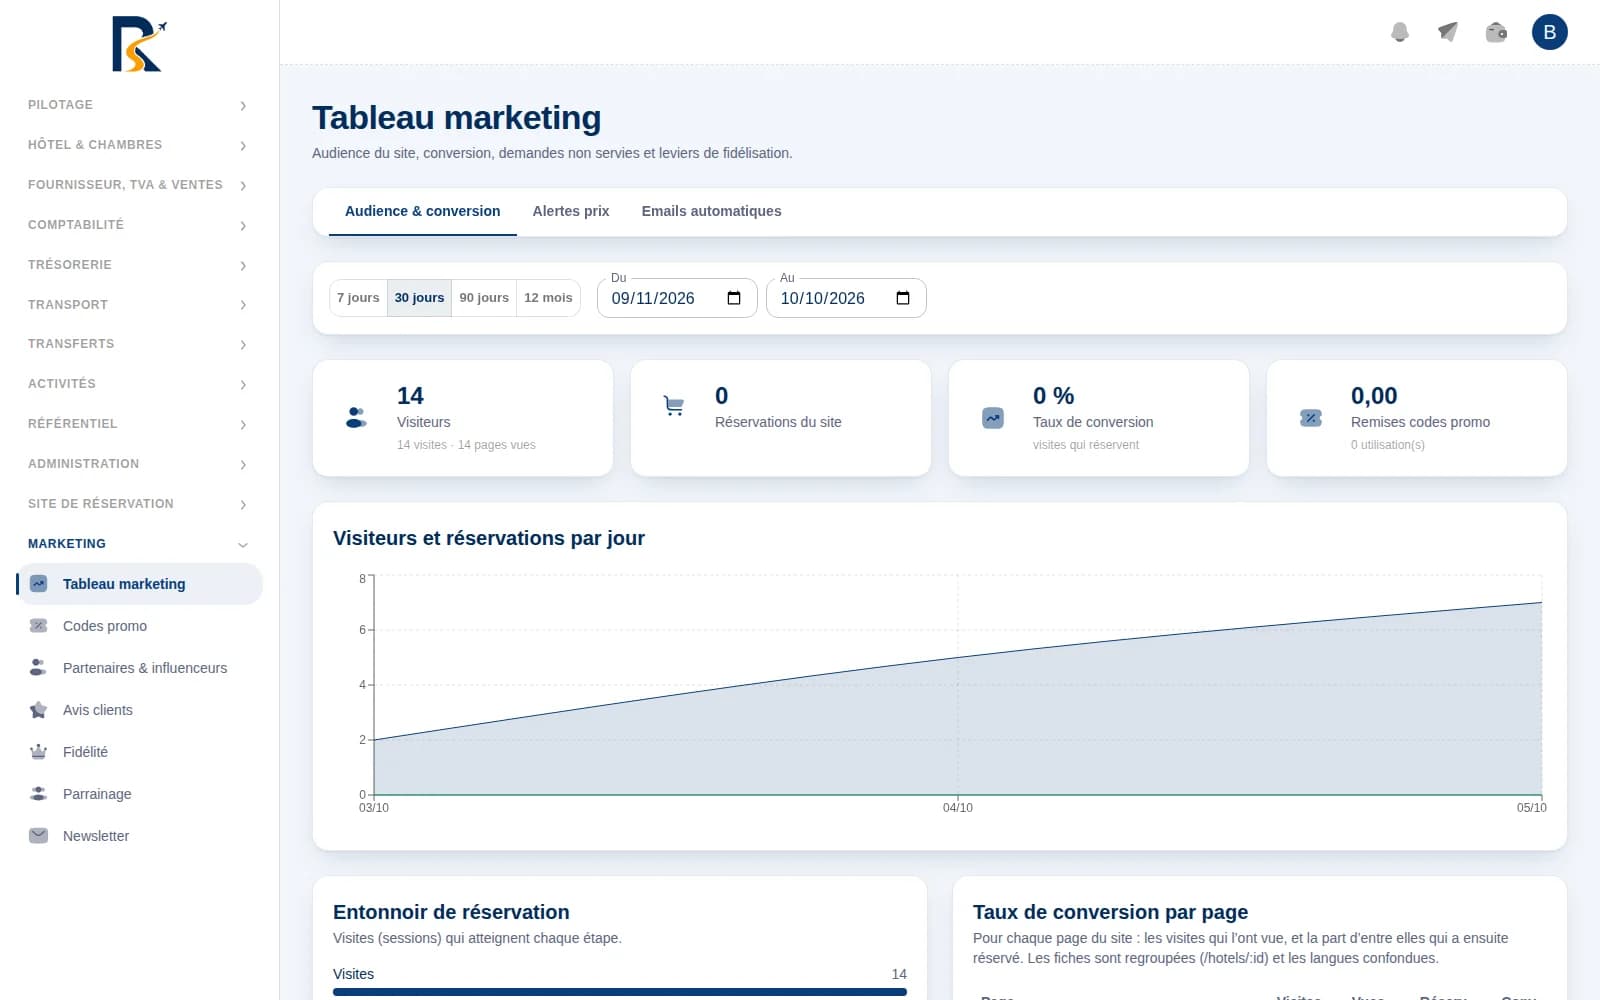Open Avis clients page
Image resolution: width=1600 pixels, height=1000 pixels.
pyautogui.click(x=140, y=710)
